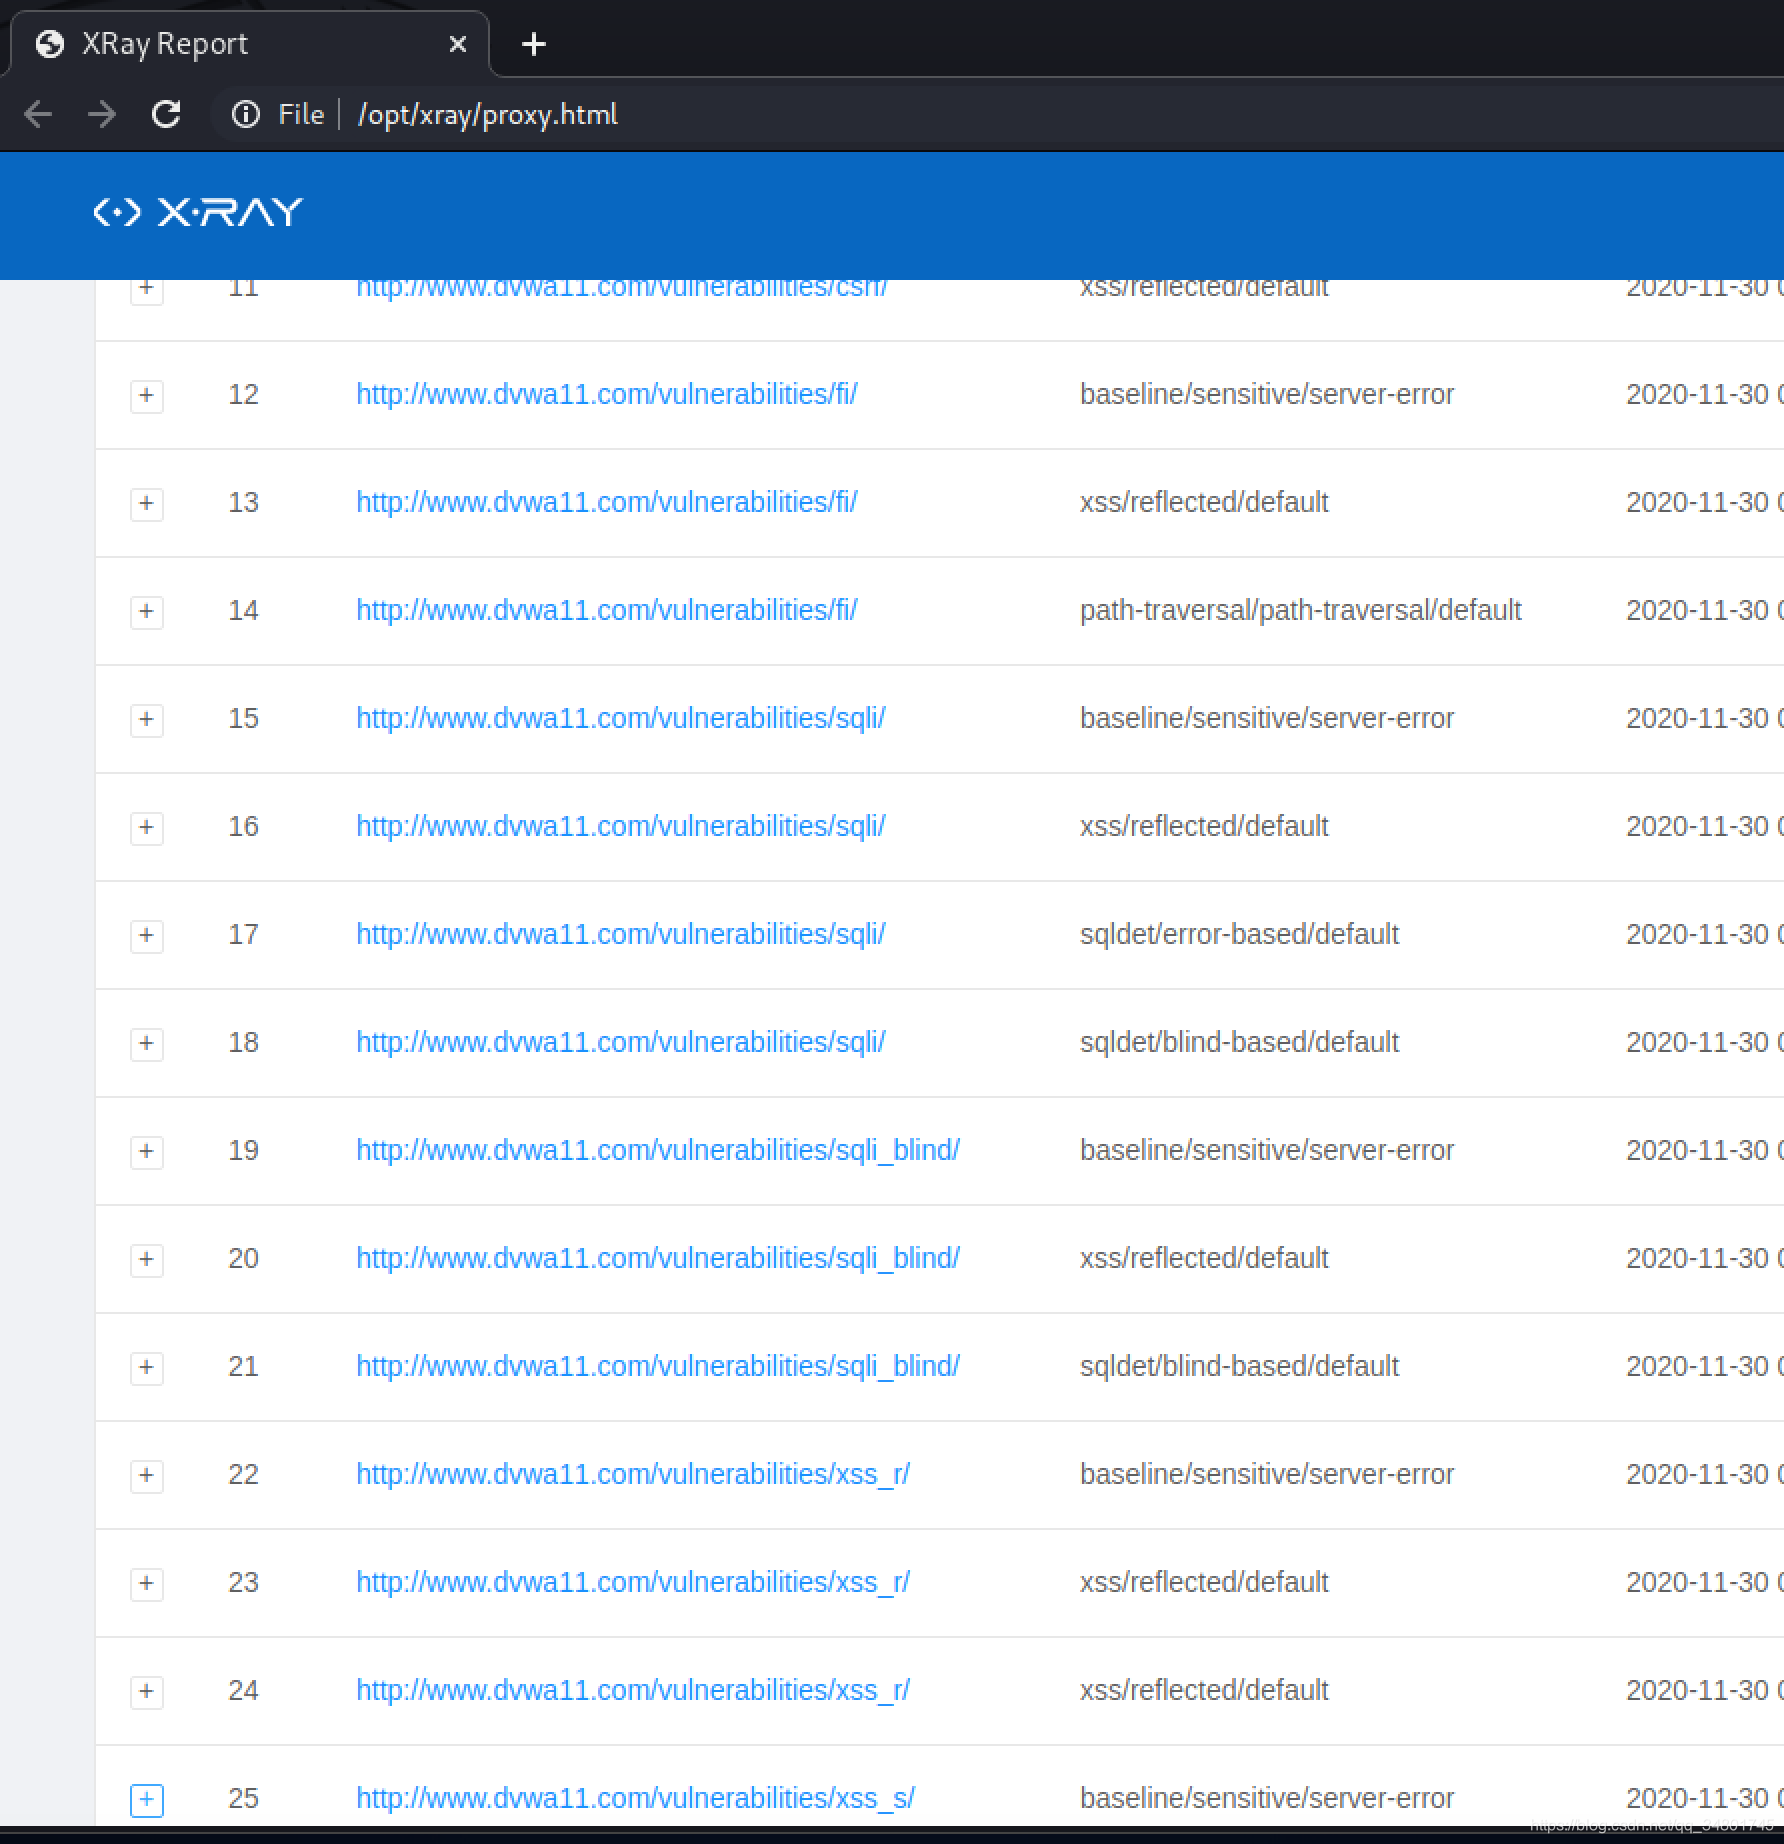Click the 2020-11-30 date in row 23
The height and width of the screenshot is (1844, 1784).
point(1698,1582)
